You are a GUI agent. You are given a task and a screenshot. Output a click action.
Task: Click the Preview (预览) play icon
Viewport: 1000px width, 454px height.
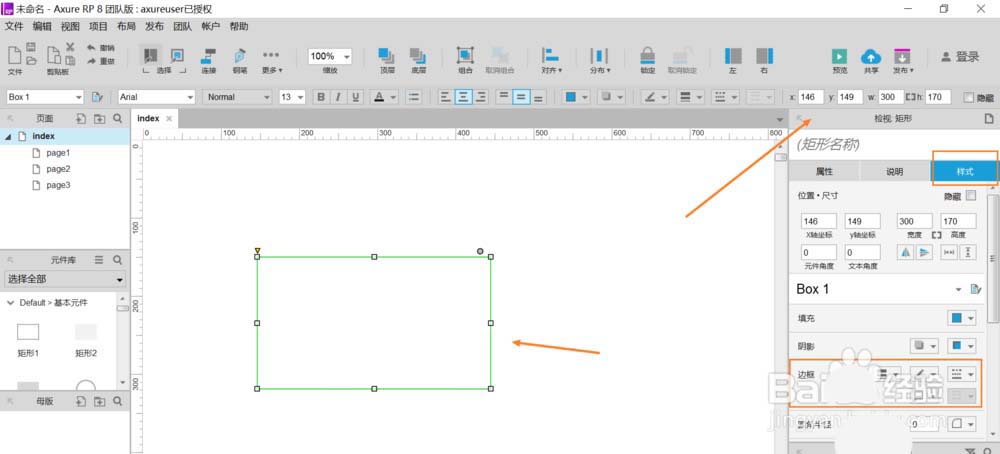coord(840,56)
